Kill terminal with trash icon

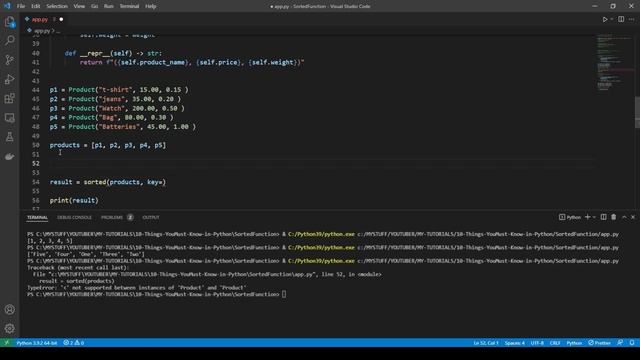[613, 217]
